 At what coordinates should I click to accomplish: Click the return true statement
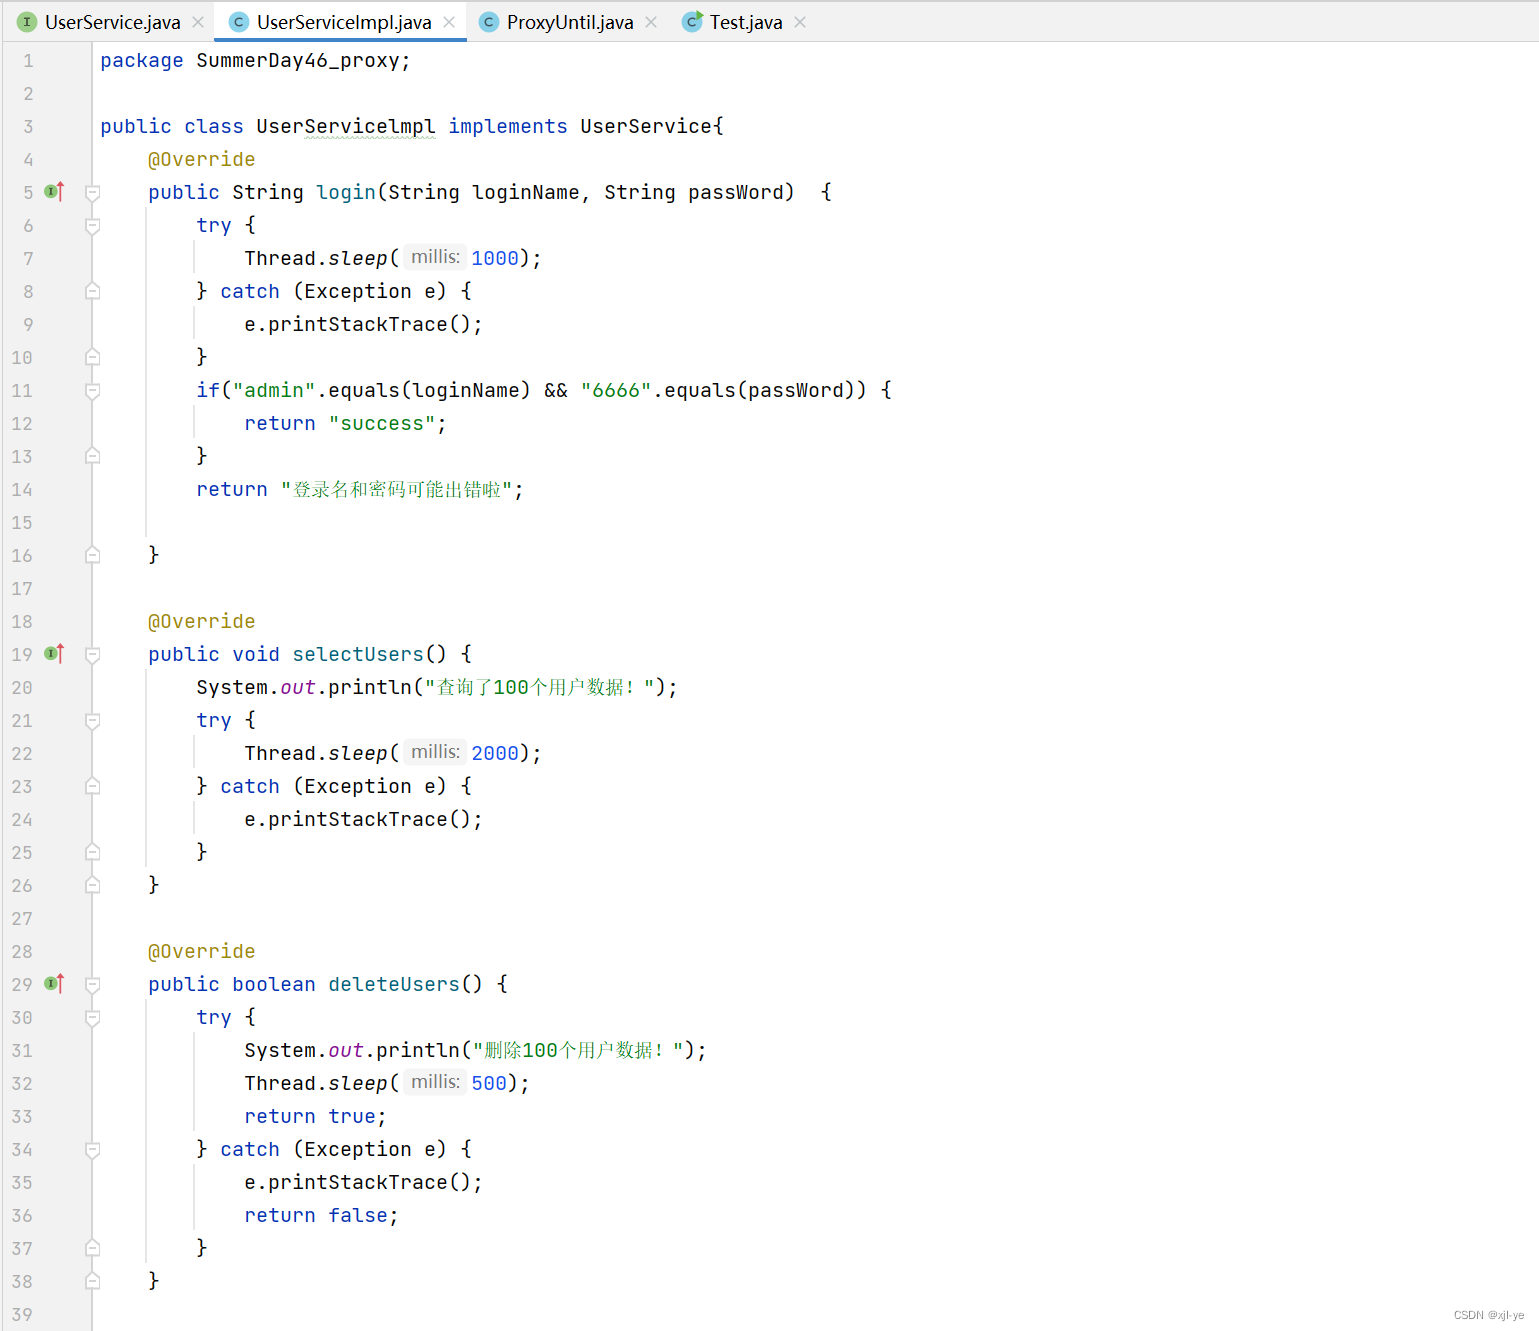click(x=315, y=1116)
